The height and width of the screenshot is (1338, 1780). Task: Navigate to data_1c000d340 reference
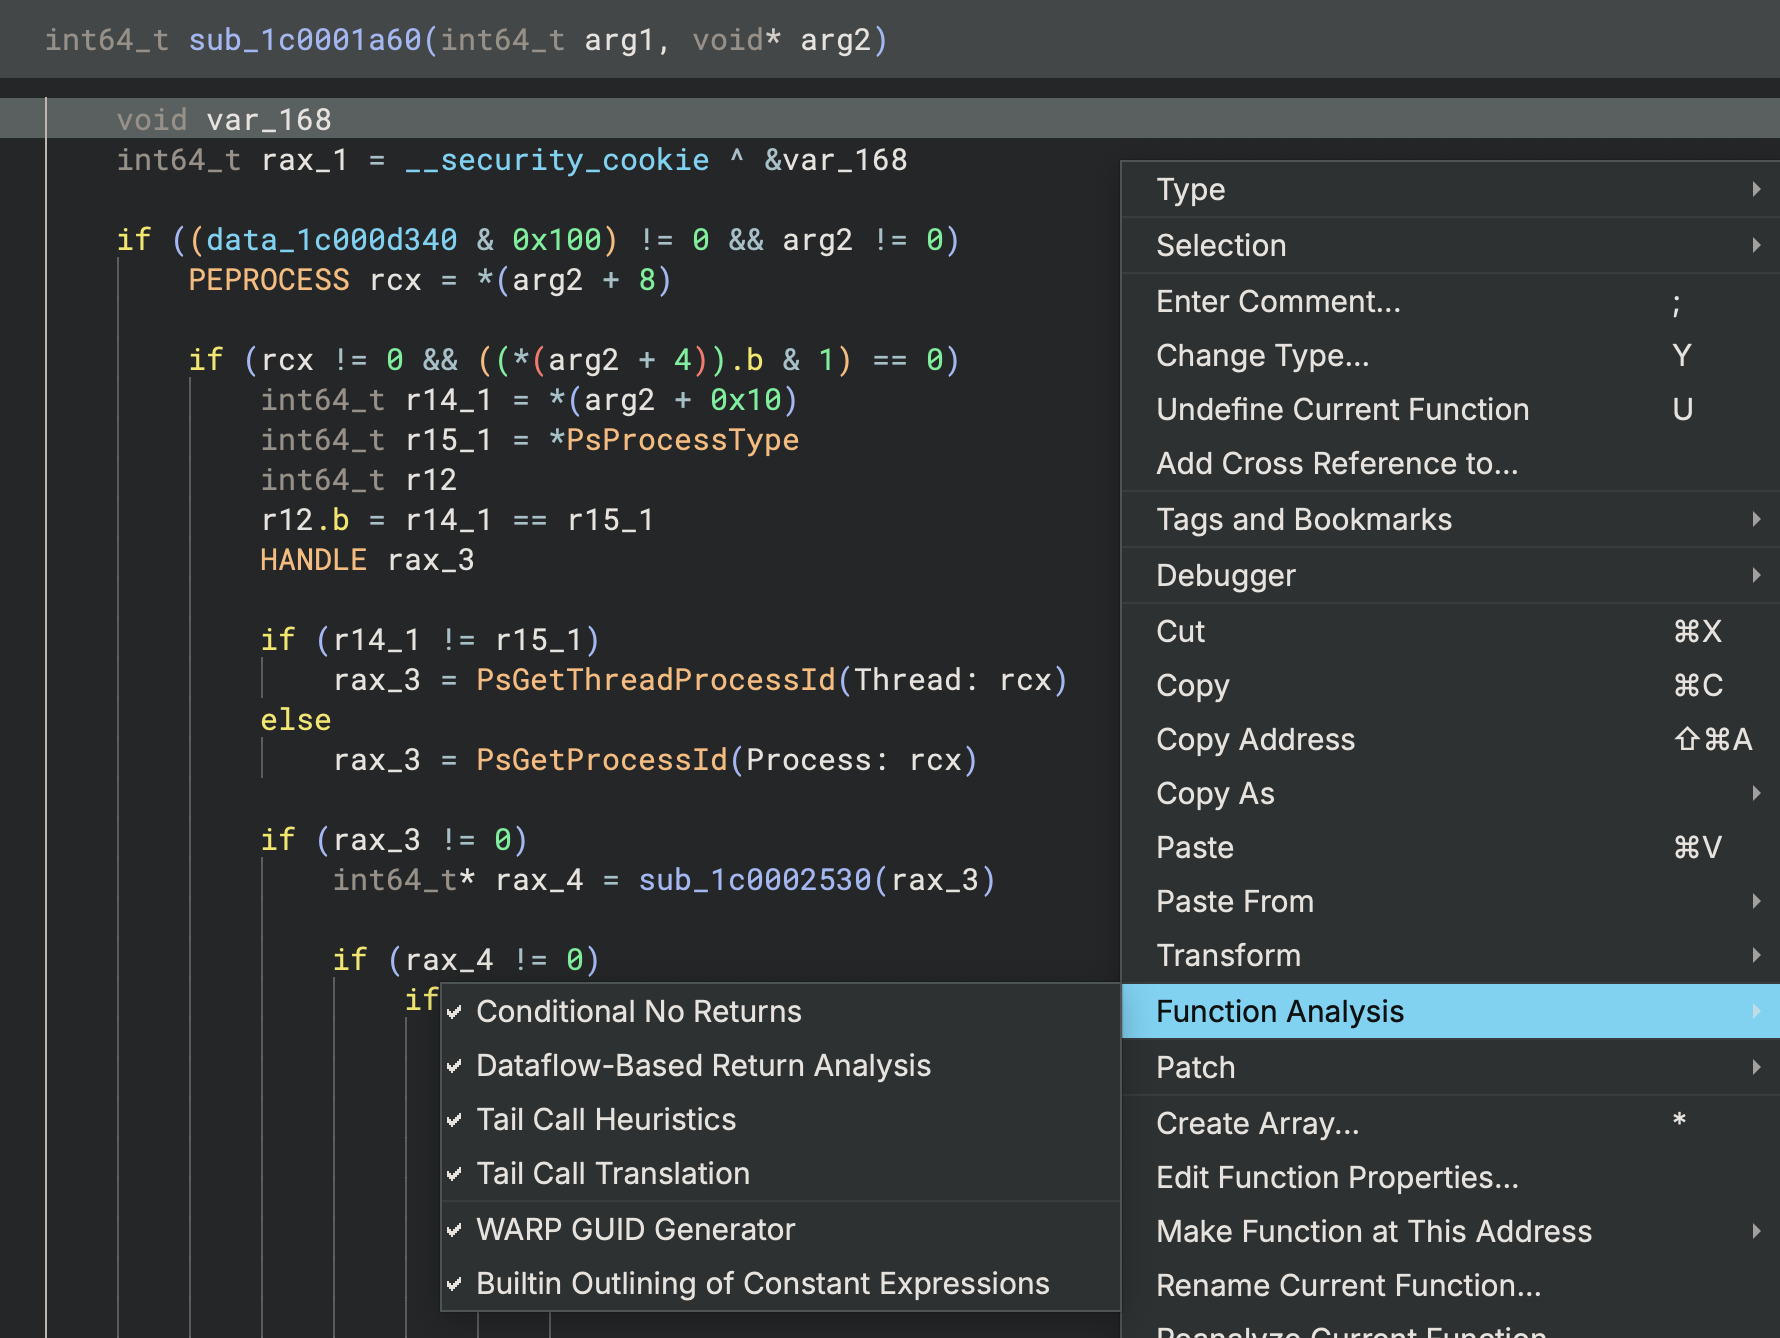pyautogui.click(x=331, y=240)
